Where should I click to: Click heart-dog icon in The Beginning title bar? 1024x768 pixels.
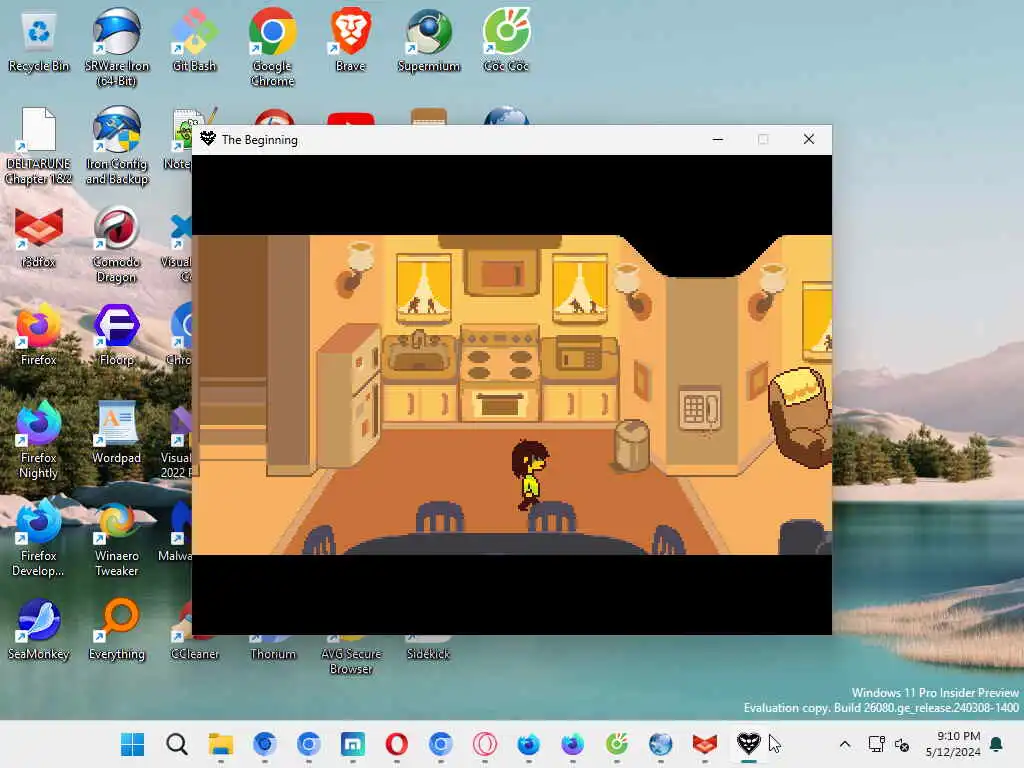pyautogui.click(x=208, y=139)
